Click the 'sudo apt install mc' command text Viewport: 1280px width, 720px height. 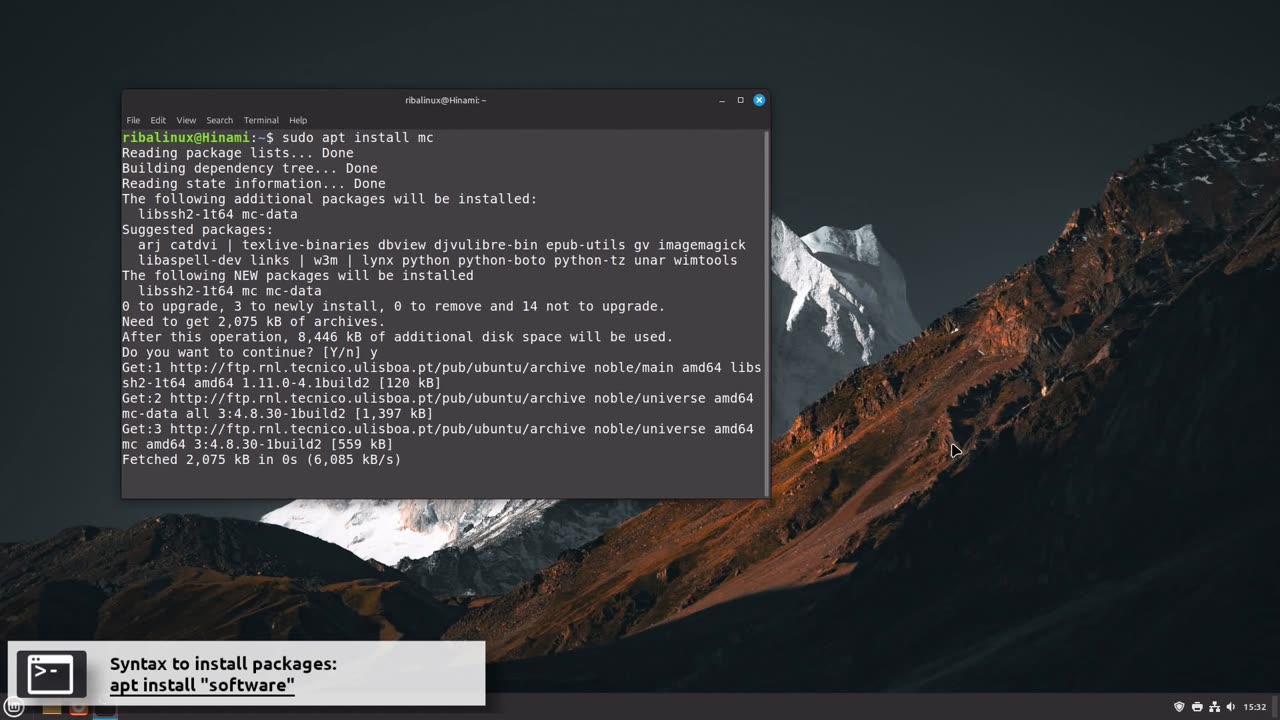357,137
